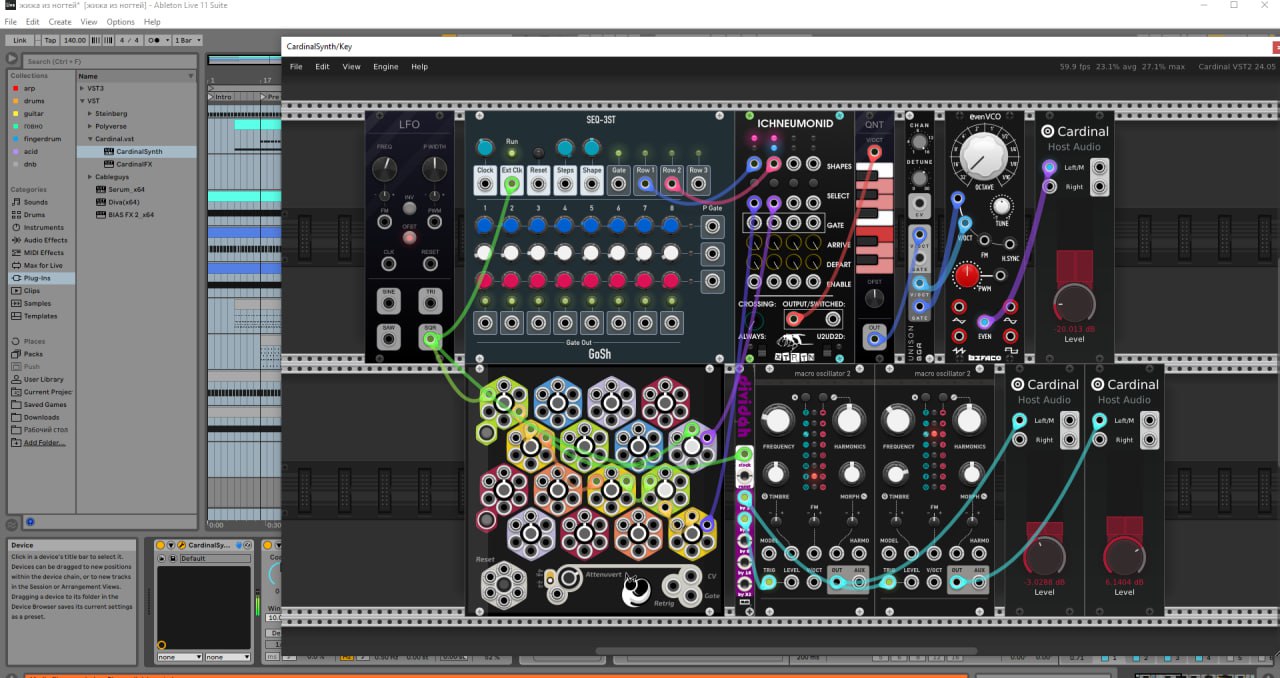Expand the VST3 folder

pyautogui.click(x=81, y=88)
